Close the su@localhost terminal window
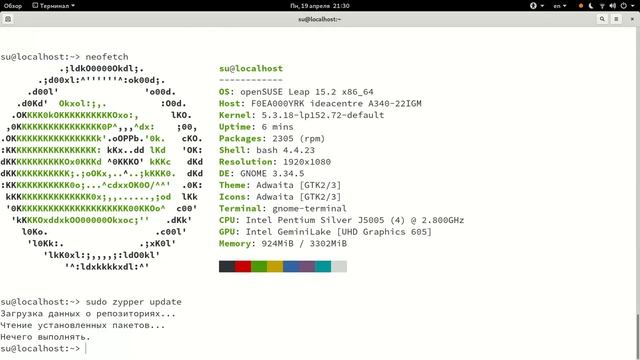640x360 pixels. pos(632,19)
